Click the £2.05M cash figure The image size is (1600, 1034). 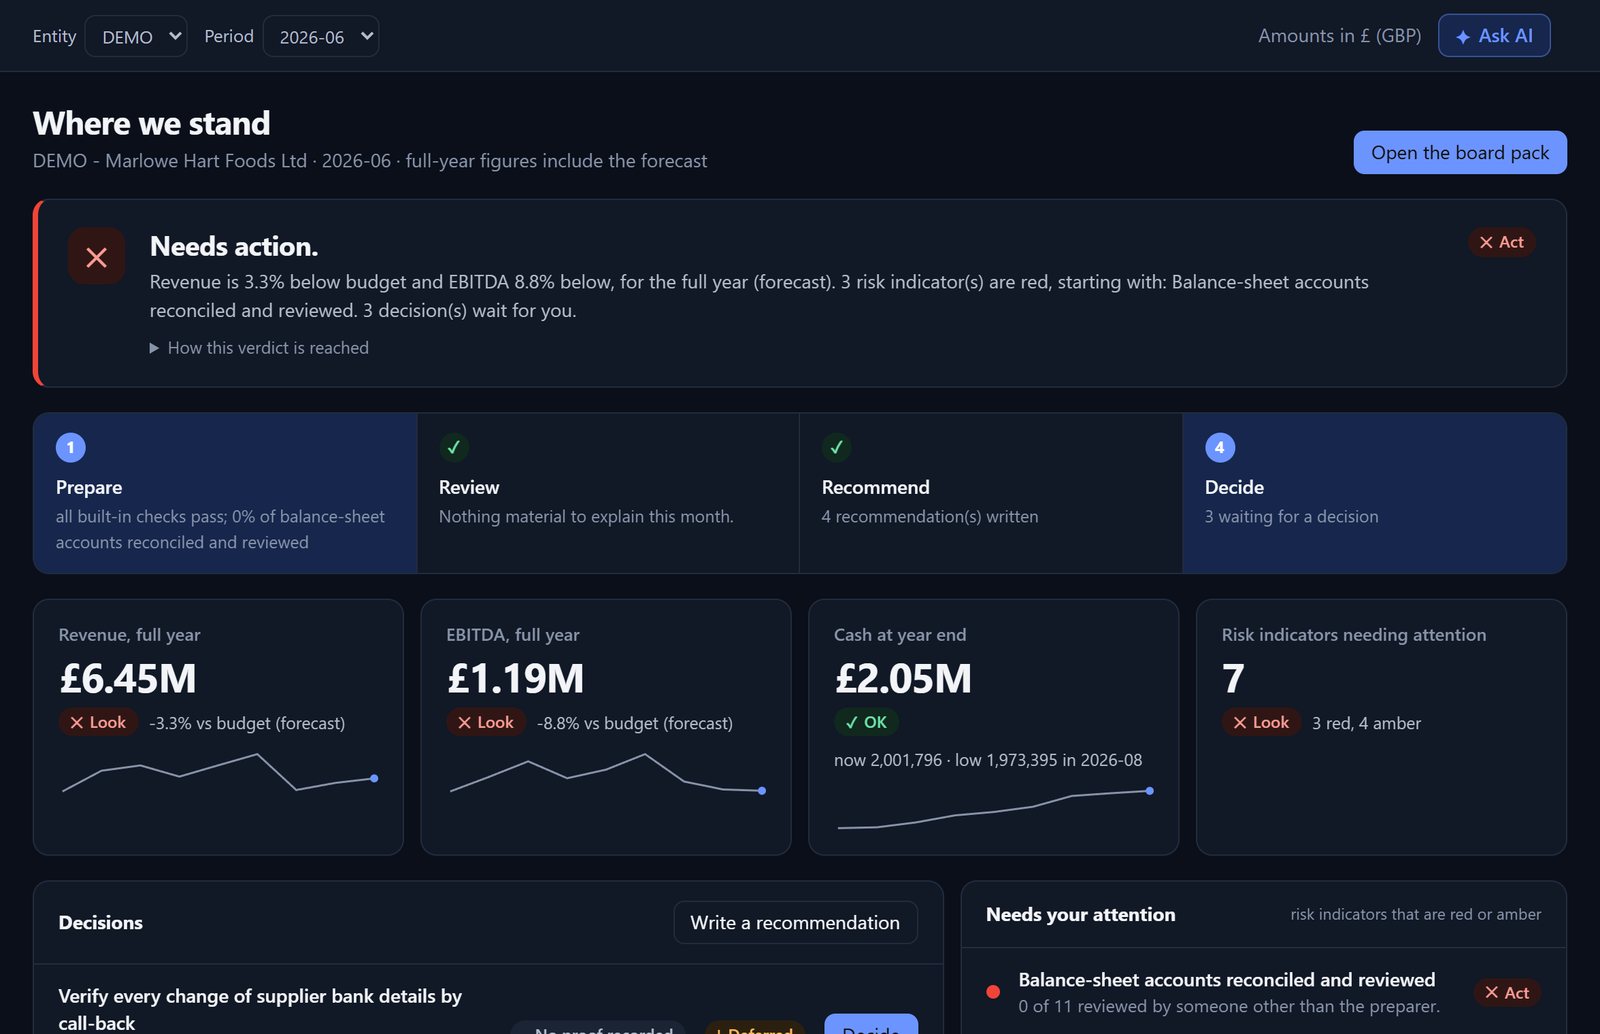click(x=903, y=679)
